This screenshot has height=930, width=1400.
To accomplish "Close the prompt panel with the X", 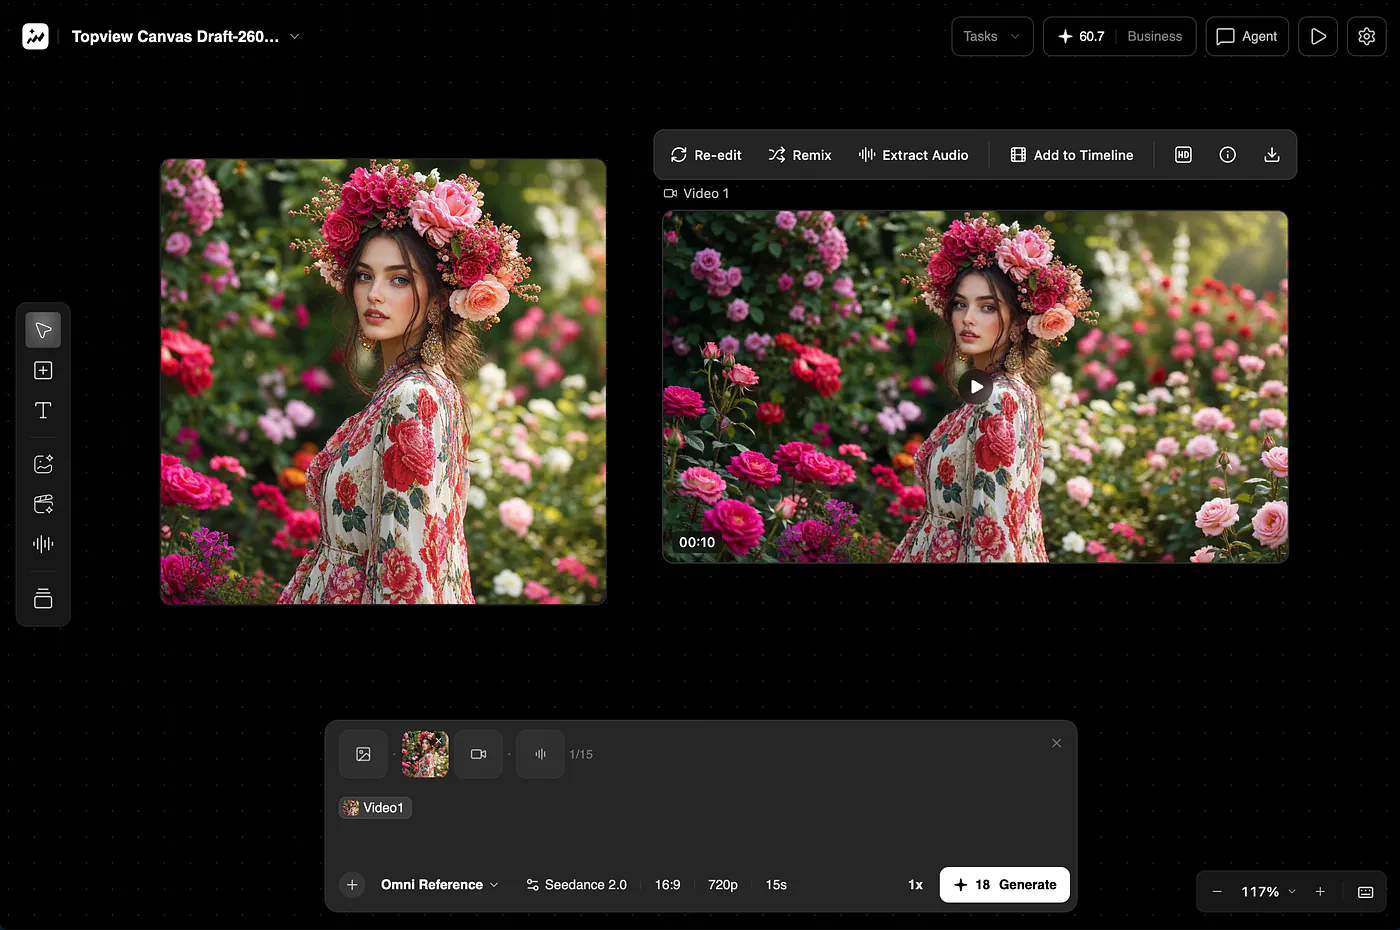I will click(x=1056, y=743).
